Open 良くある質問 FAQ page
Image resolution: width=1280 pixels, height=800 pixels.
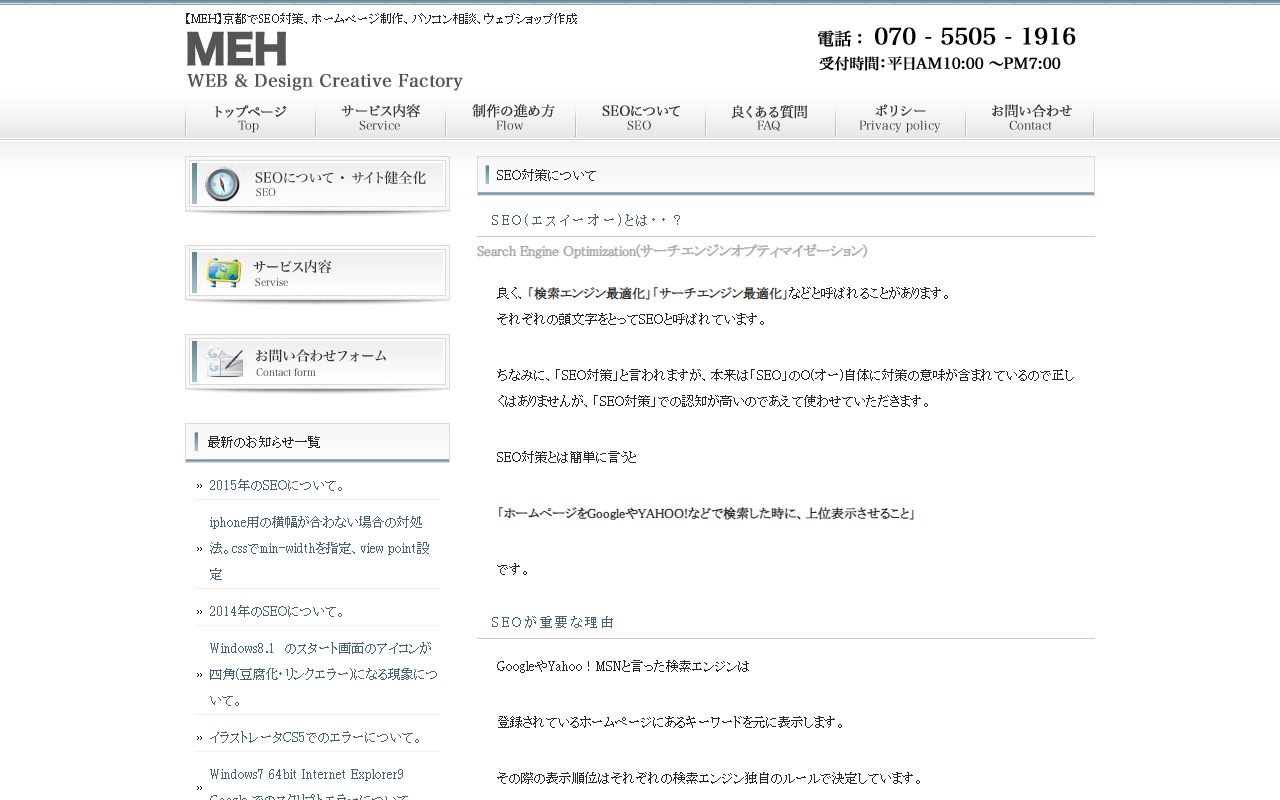pyautogui.click(x=769, y=118)
